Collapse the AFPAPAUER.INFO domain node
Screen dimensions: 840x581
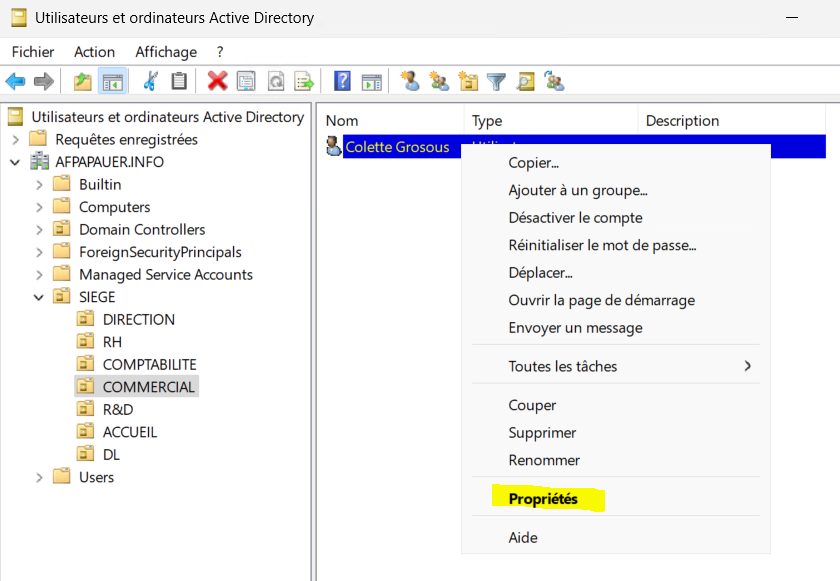coord(15,162)
